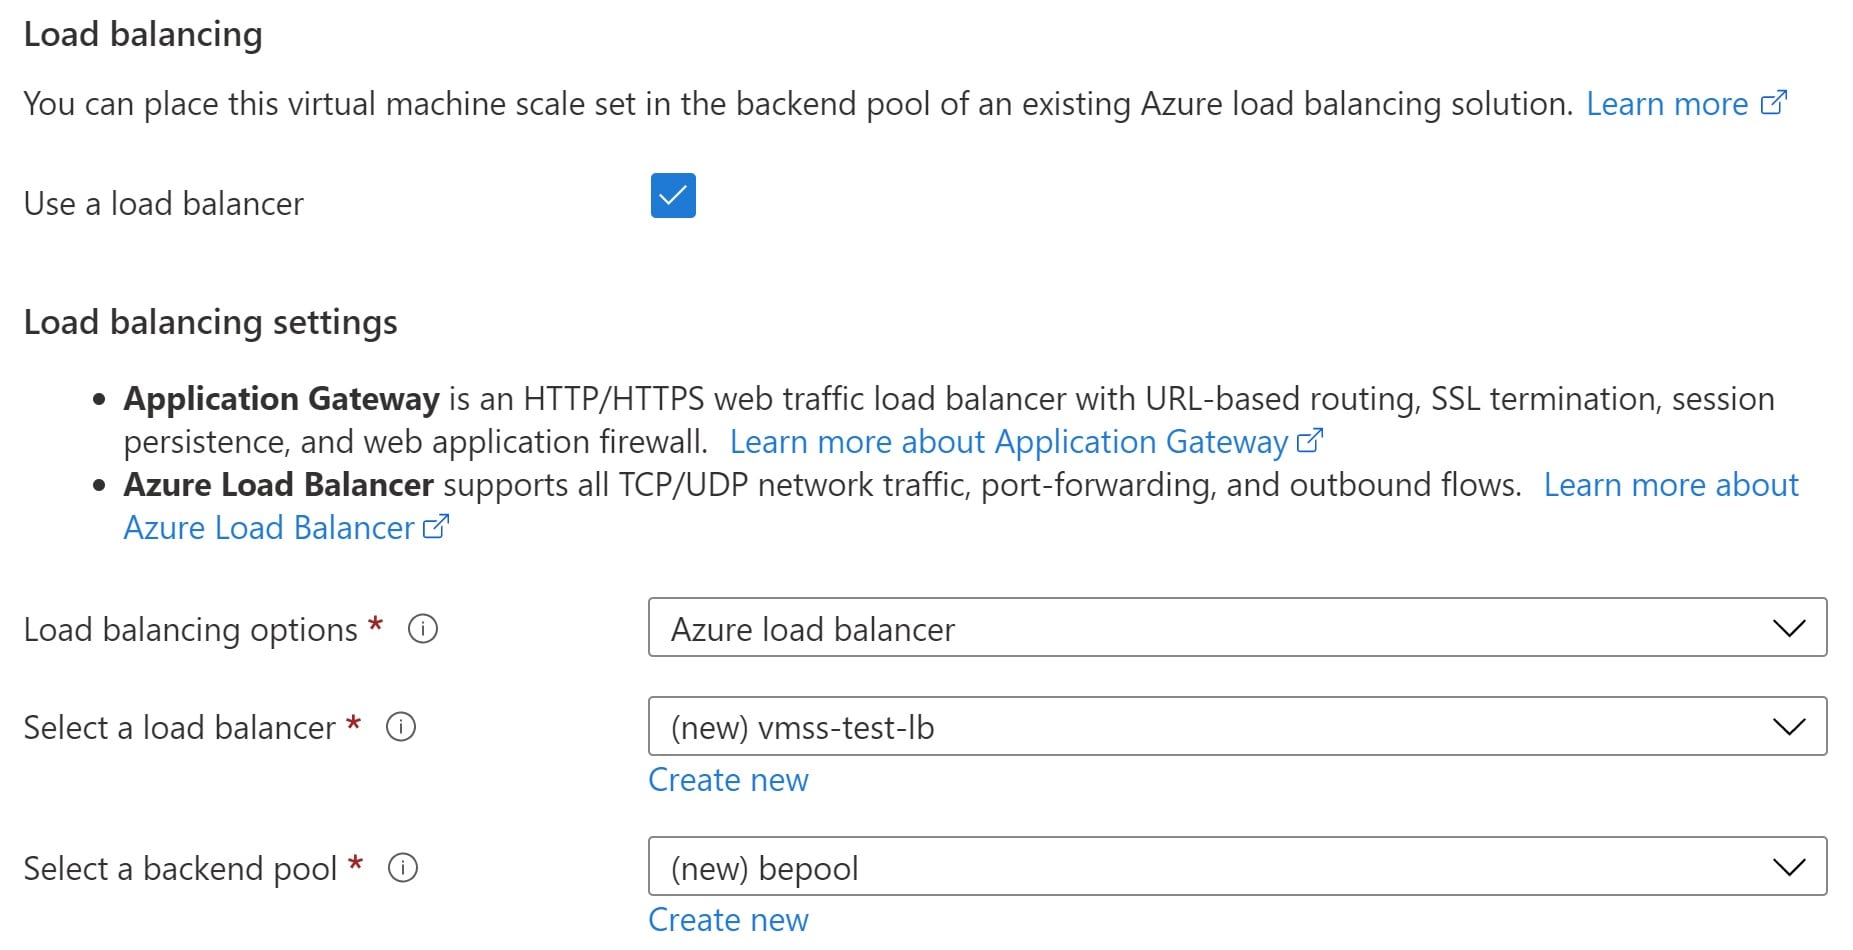This screenshot has height=950, width=1853.
Task: Click the bold Application Gateway text
Action: click(x=282, y=399)
